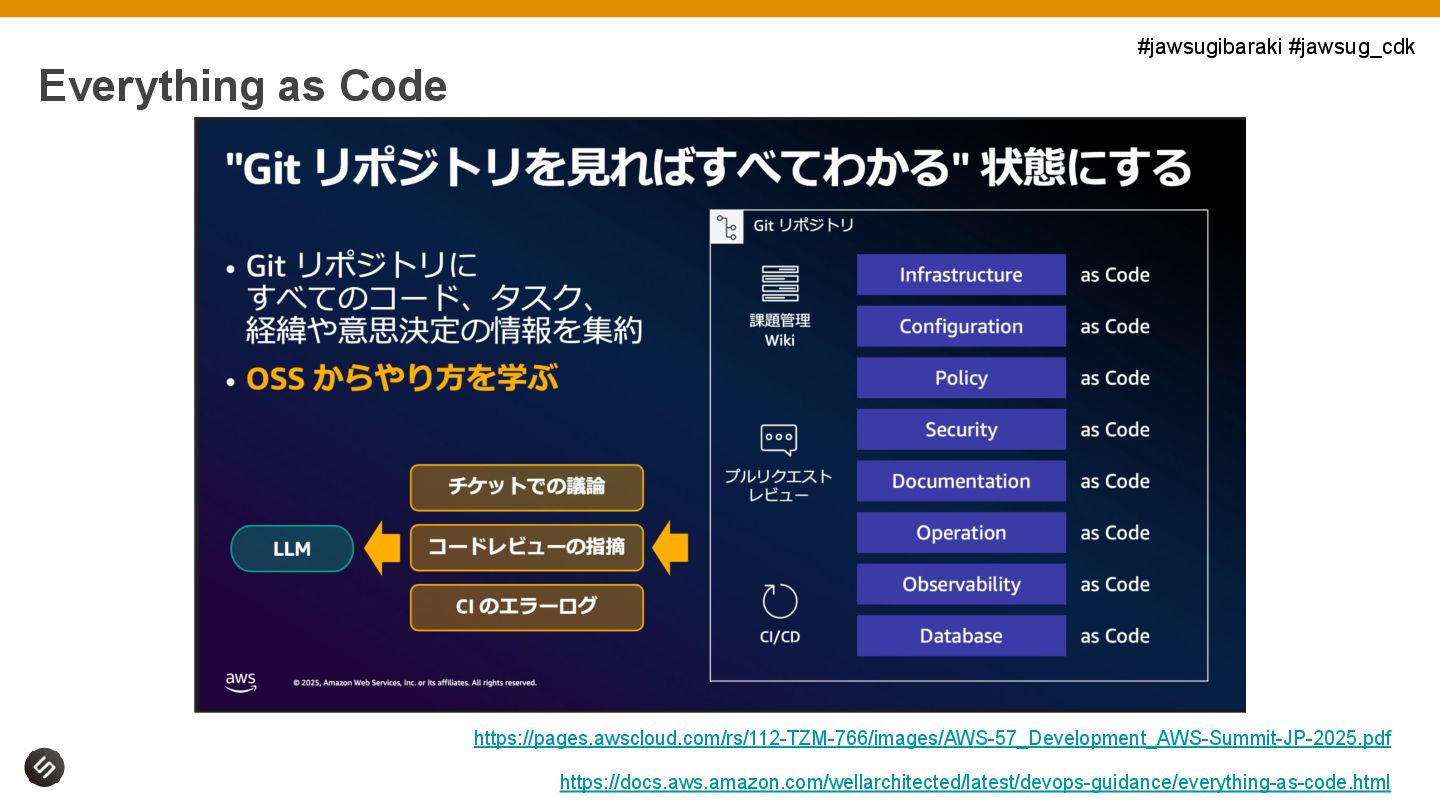Click the pull request review speech bubble icon
1440x810 pixels.
pos(779,441)
